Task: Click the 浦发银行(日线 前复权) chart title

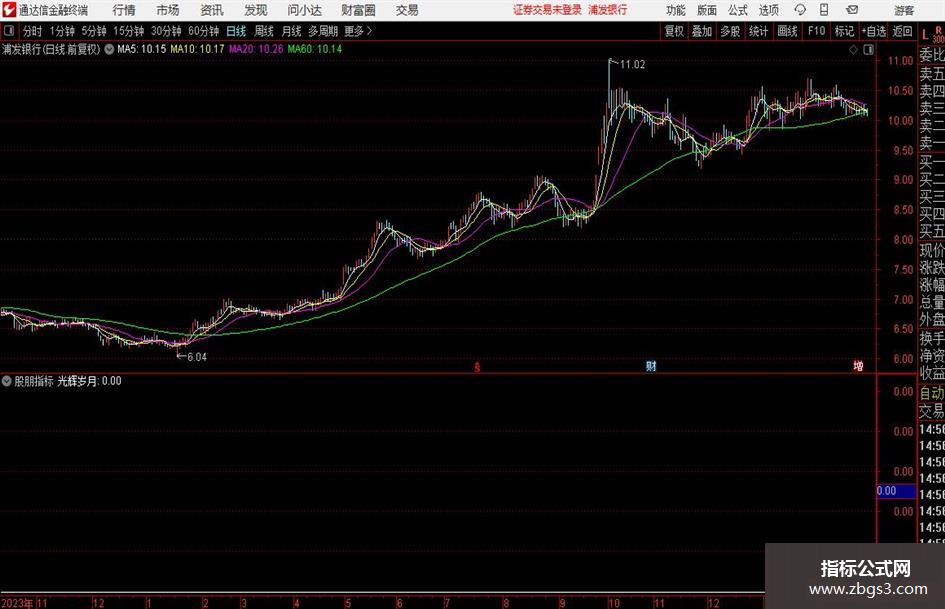Action: (51, 49)
